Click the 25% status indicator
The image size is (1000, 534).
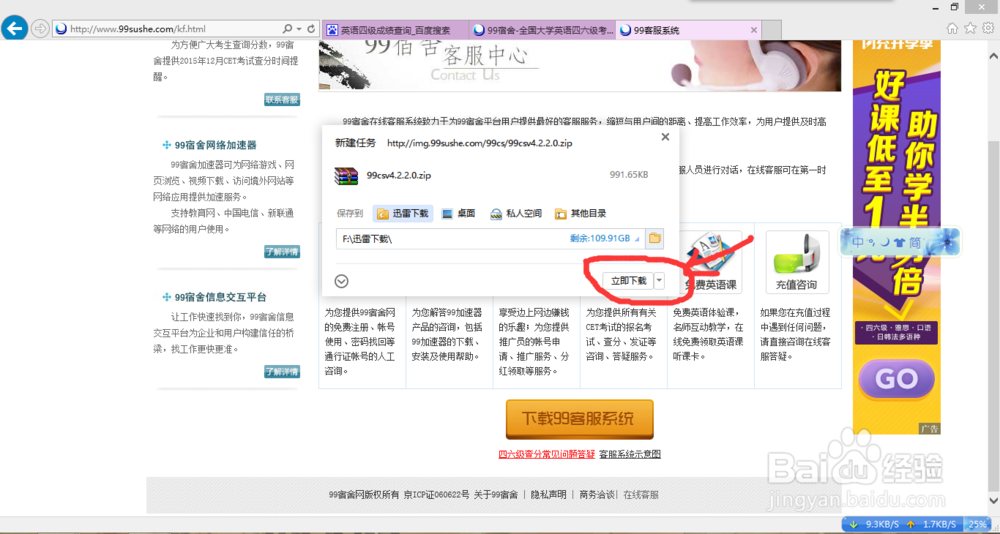click(x=977, y=524)
